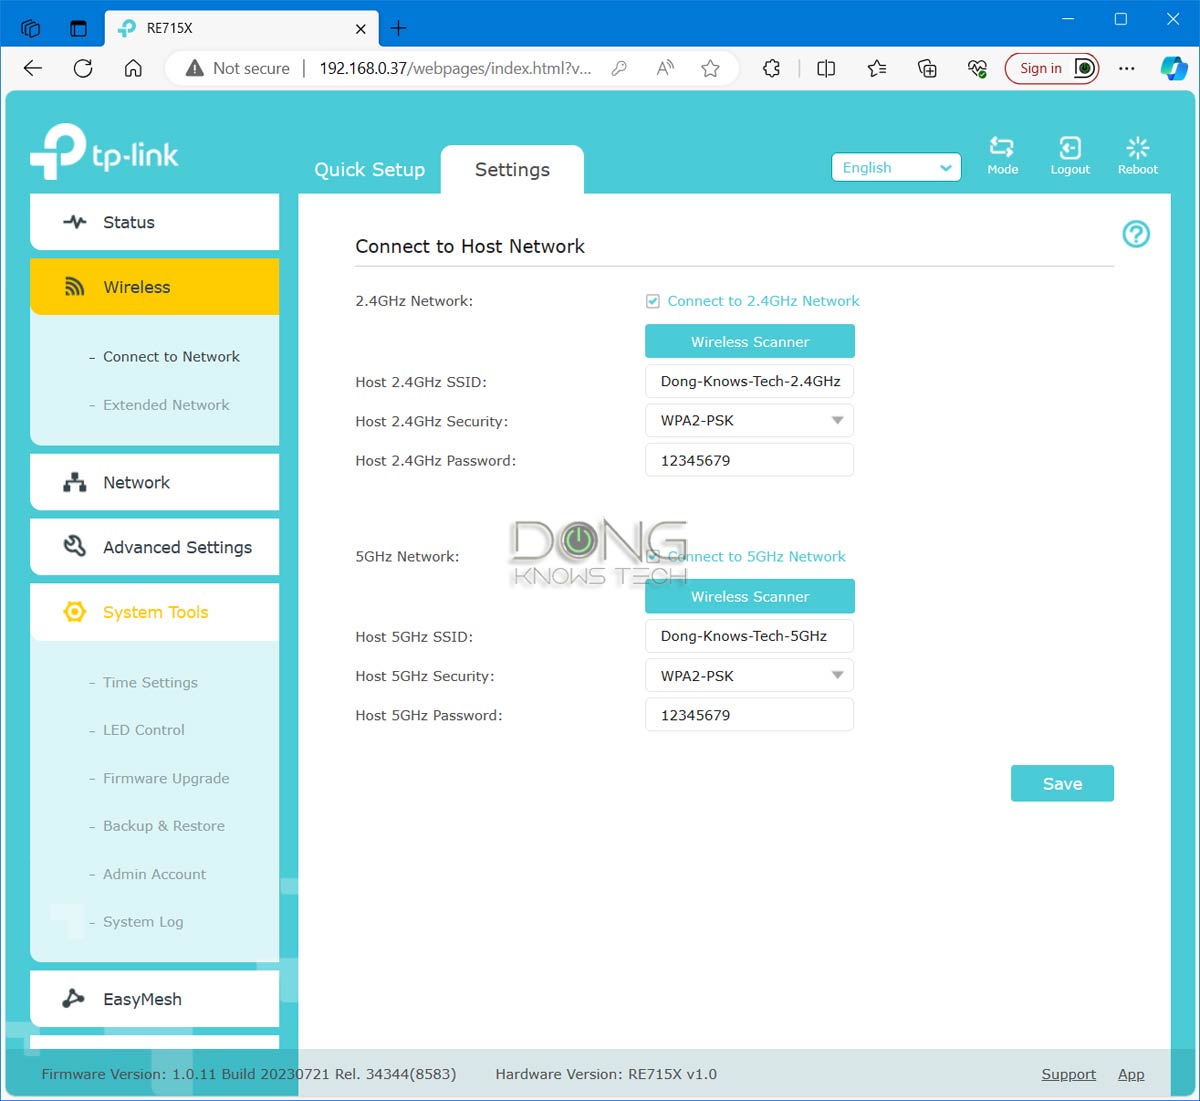Click the Host 5GHz Password field
The height and width of the screenshot is (1101, 1200).
point(750,715)
